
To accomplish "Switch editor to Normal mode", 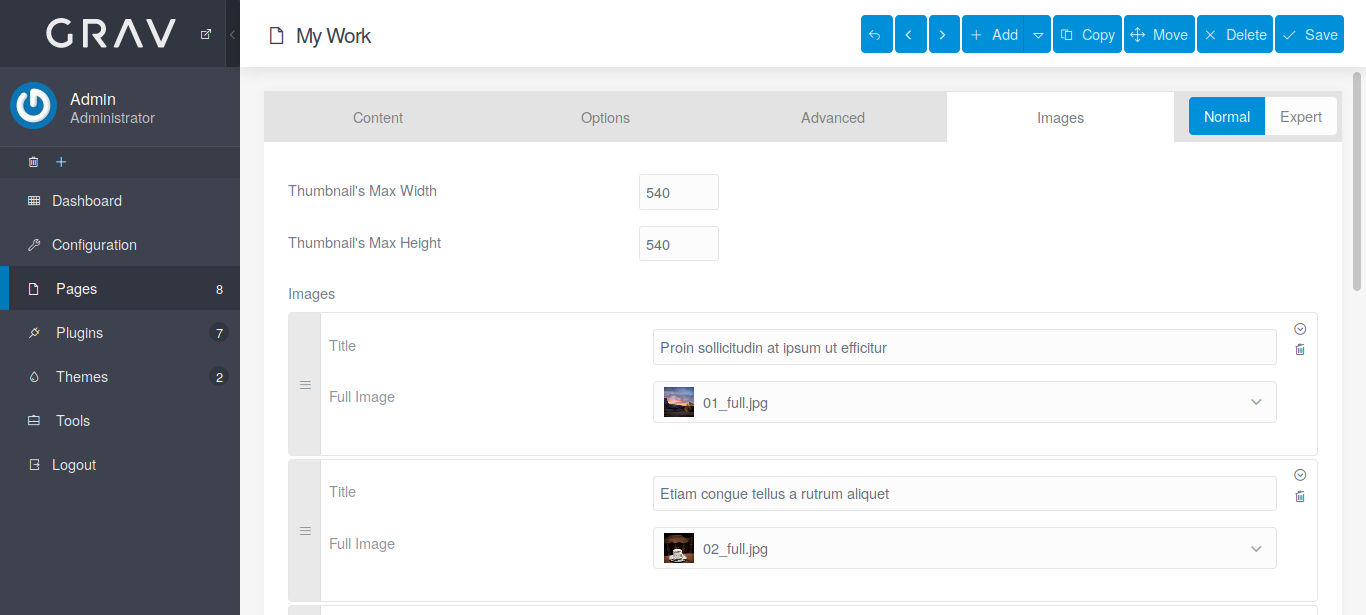I will [x=1227, y=117].
